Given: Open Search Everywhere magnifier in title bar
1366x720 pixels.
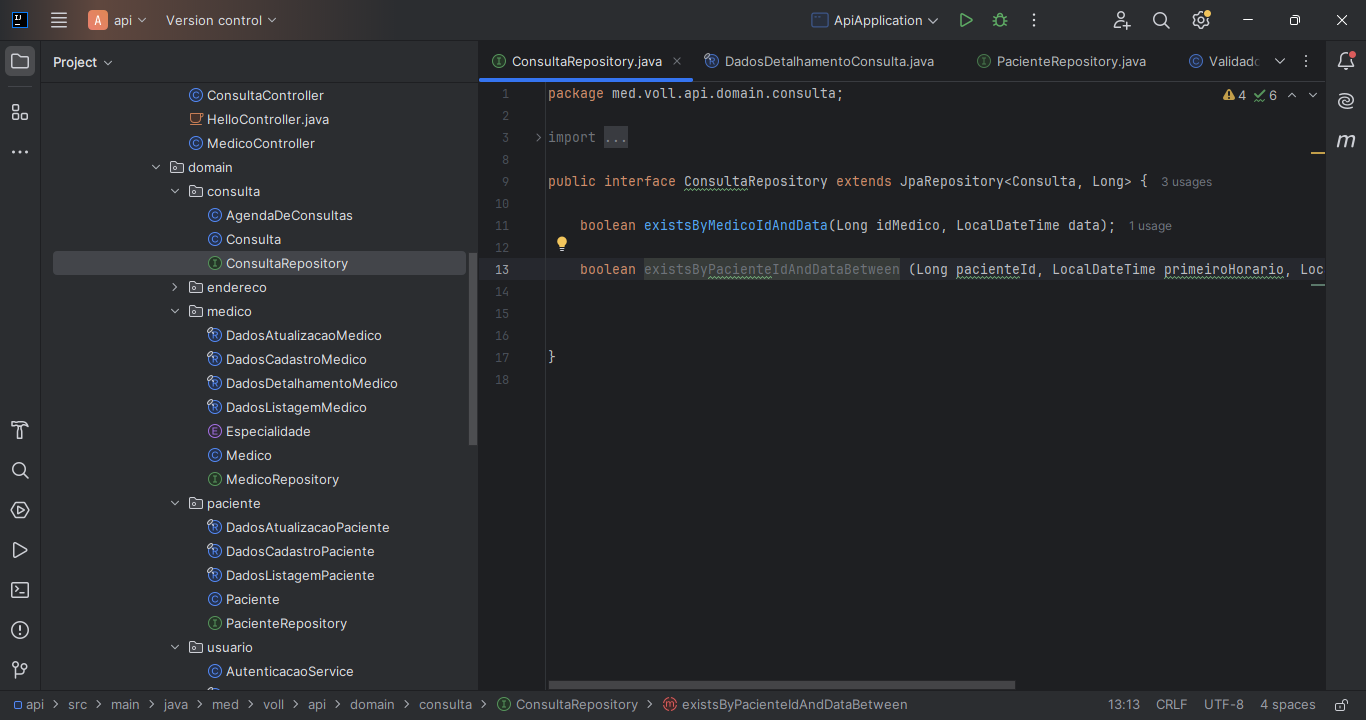Looking at the screenshot, I should 1161,20.
